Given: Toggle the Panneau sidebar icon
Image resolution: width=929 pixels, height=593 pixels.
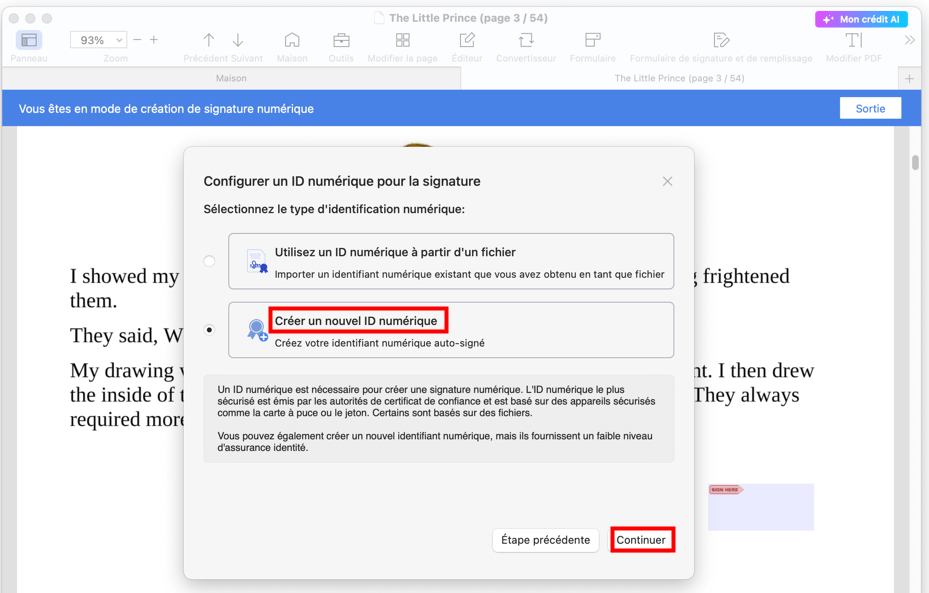Looking at the screenshot, I should point(28,41).
